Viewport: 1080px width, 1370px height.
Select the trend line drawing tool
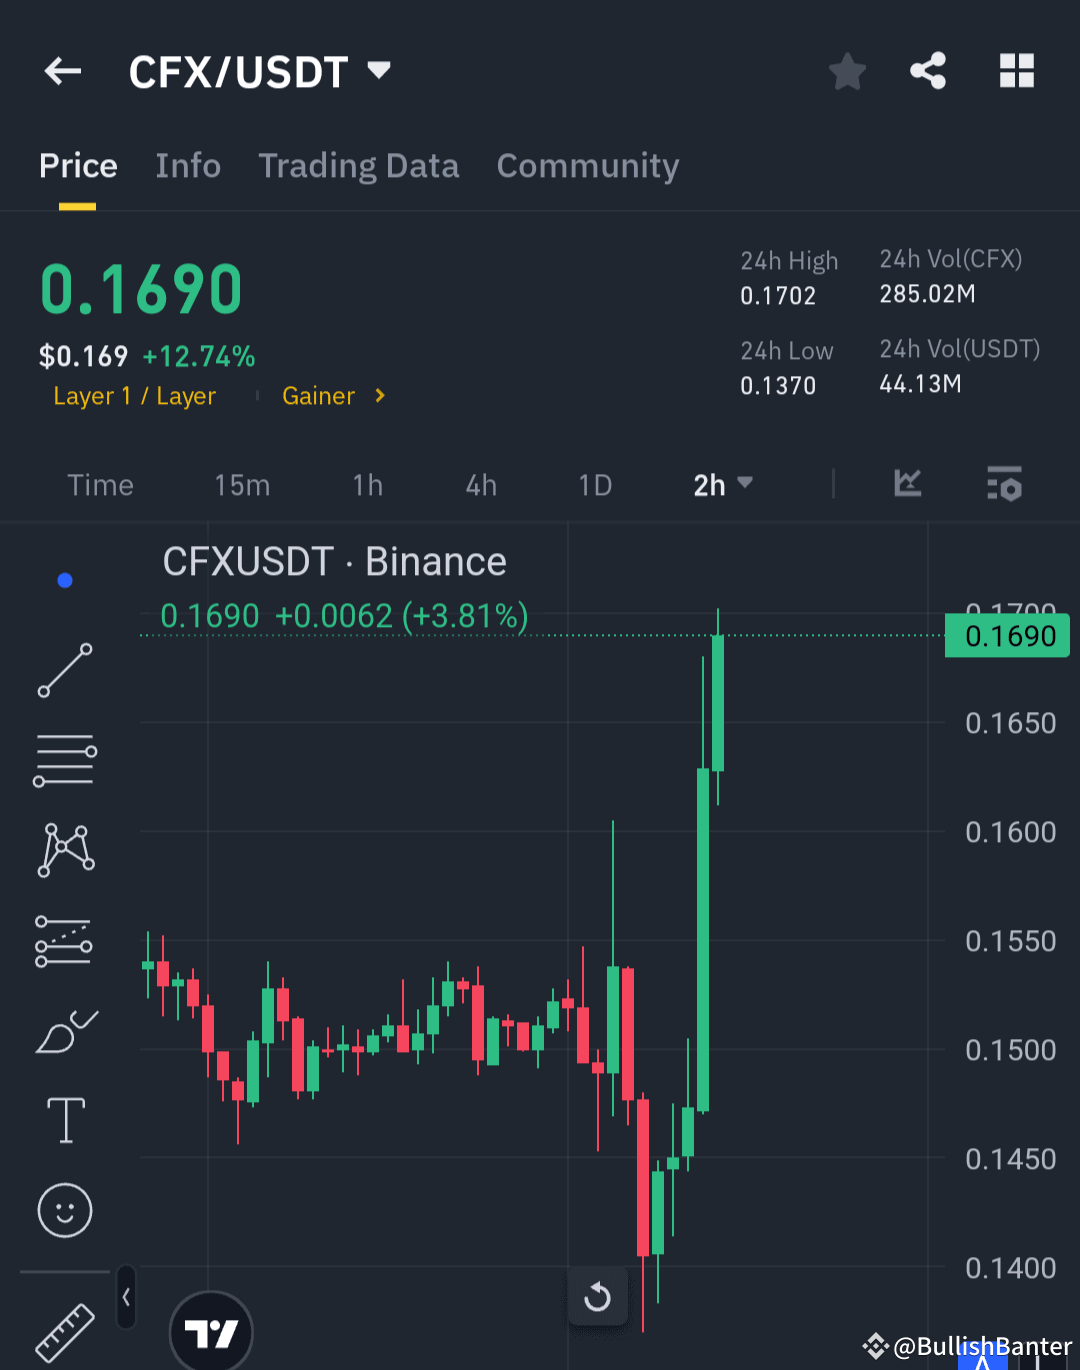64,668
